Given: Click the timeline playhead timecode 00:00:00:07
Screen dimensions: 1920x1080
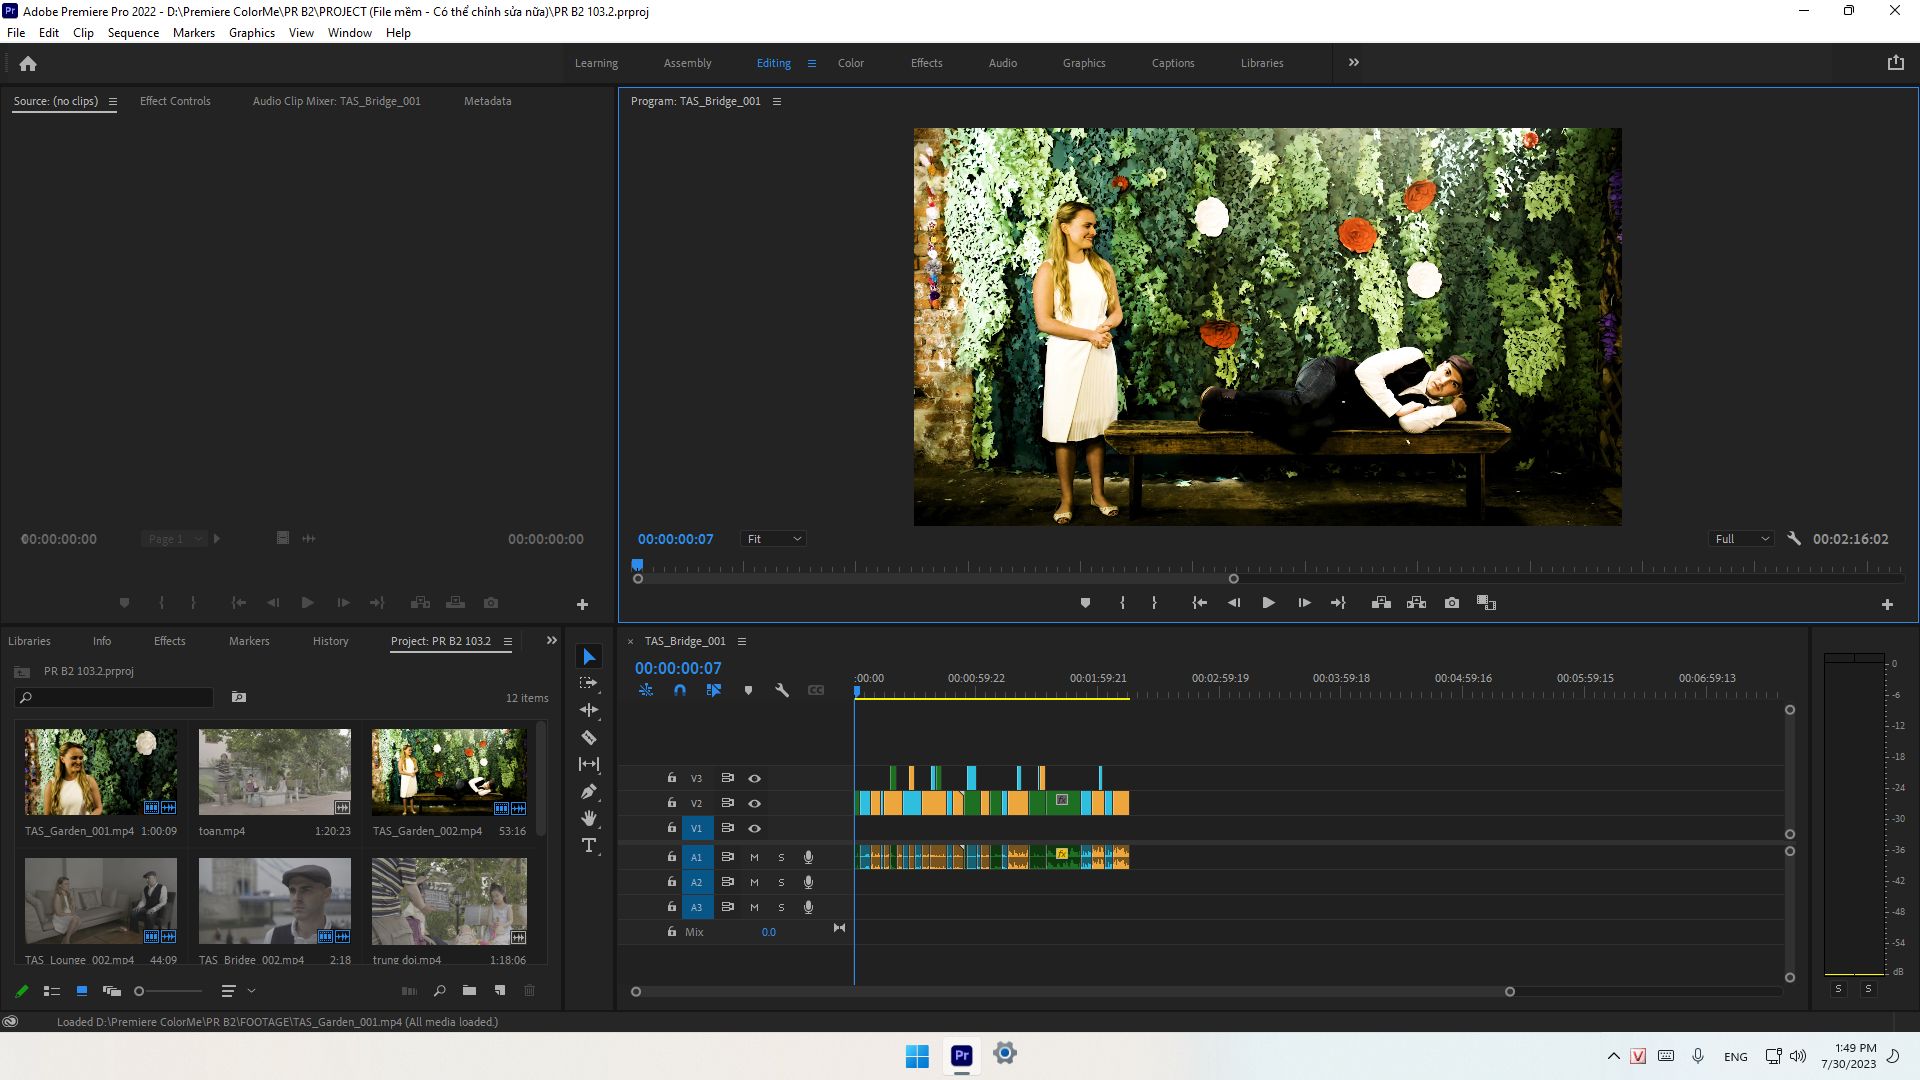Looking at the screenshot, I should (x=678, y=668).
